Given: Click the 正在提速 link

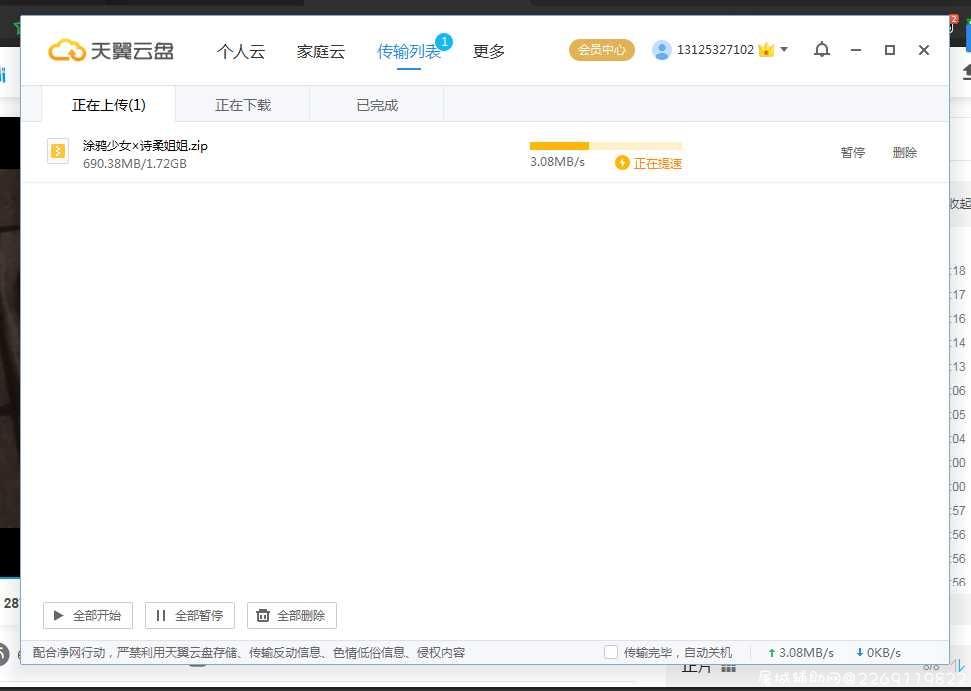Looking at the screenshot, I should [x=658, y=163].
